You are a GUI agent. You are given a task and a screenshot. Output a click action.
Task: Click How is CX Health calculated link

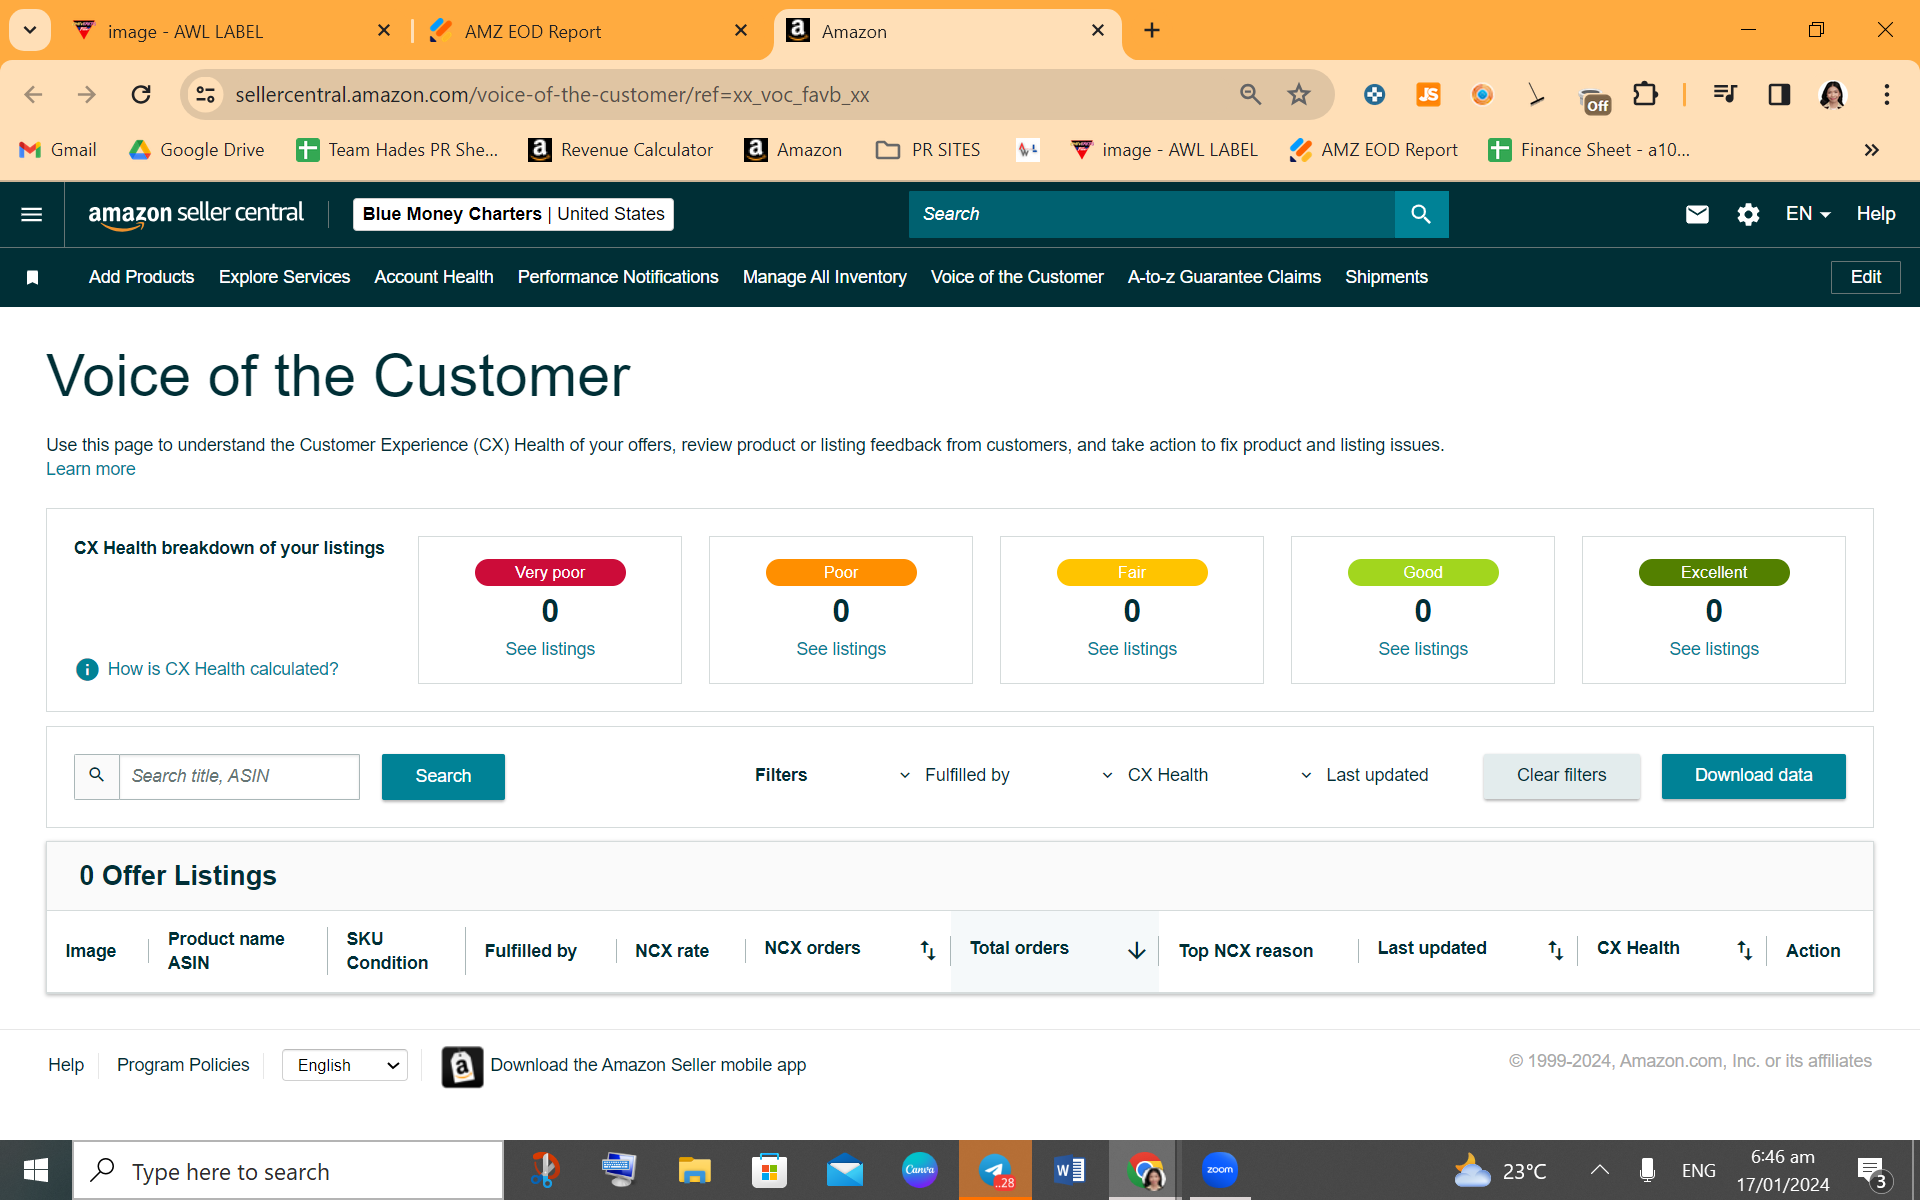click(x=223, y=669)
